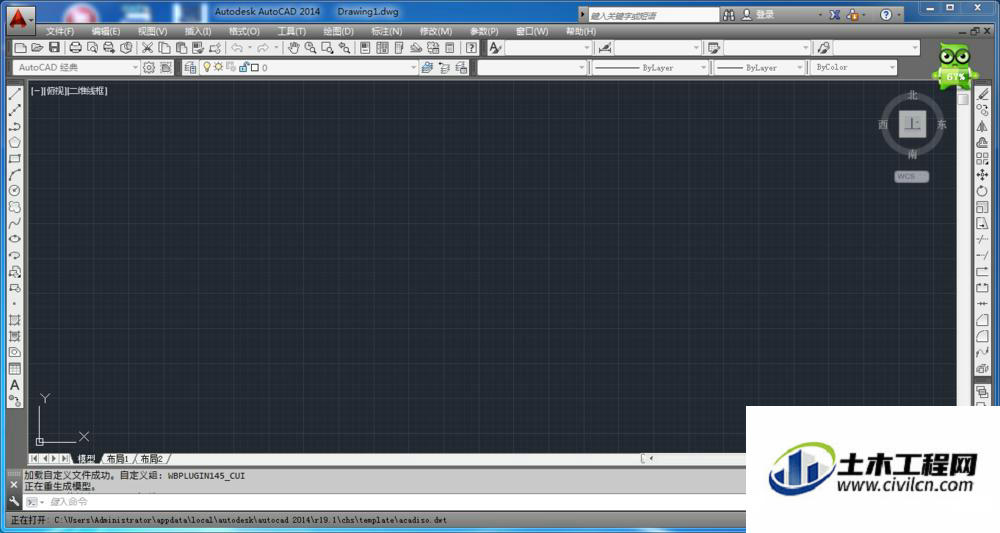Image resolution: width=1000 pixels, height=533 pixels.
Task: Select the Arc draw tool
Action: pyautogui.click(x=15, y=175)
